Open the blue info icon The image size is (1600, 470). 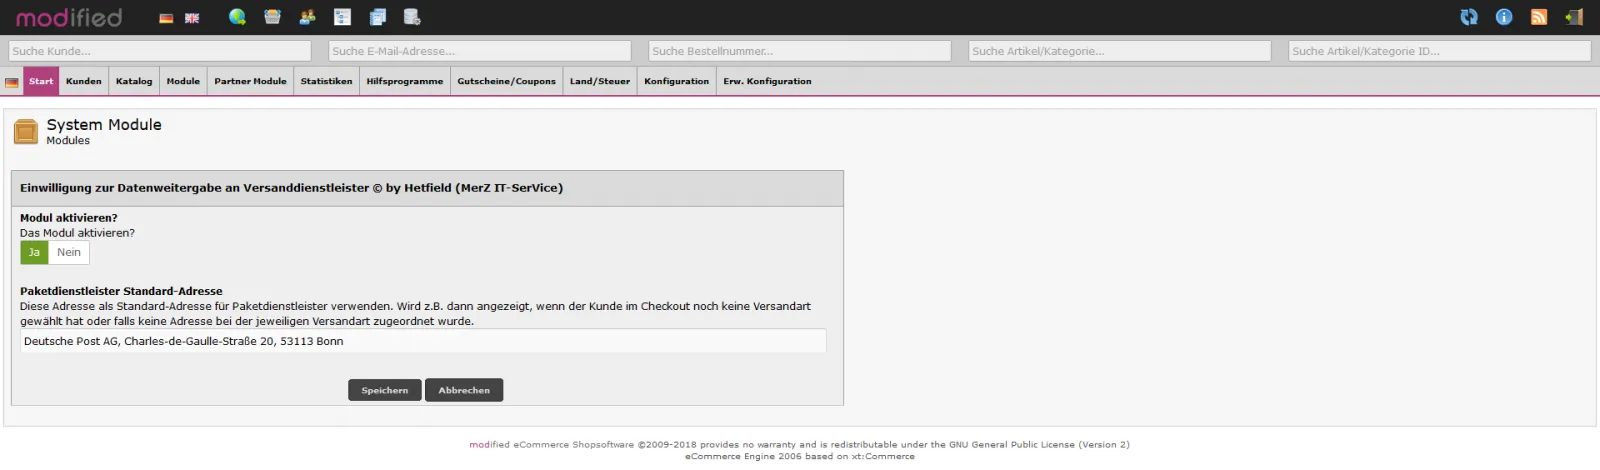pos(1504,17)
